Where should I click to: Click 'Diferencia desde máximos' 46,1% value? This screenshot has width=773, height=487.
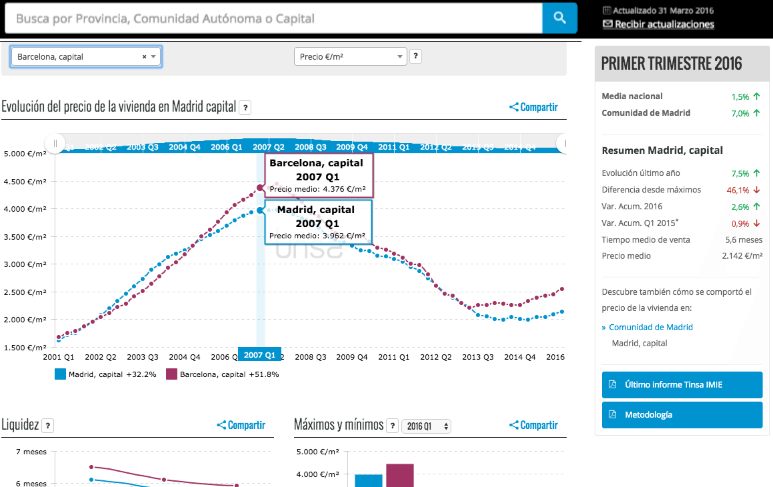738,190
